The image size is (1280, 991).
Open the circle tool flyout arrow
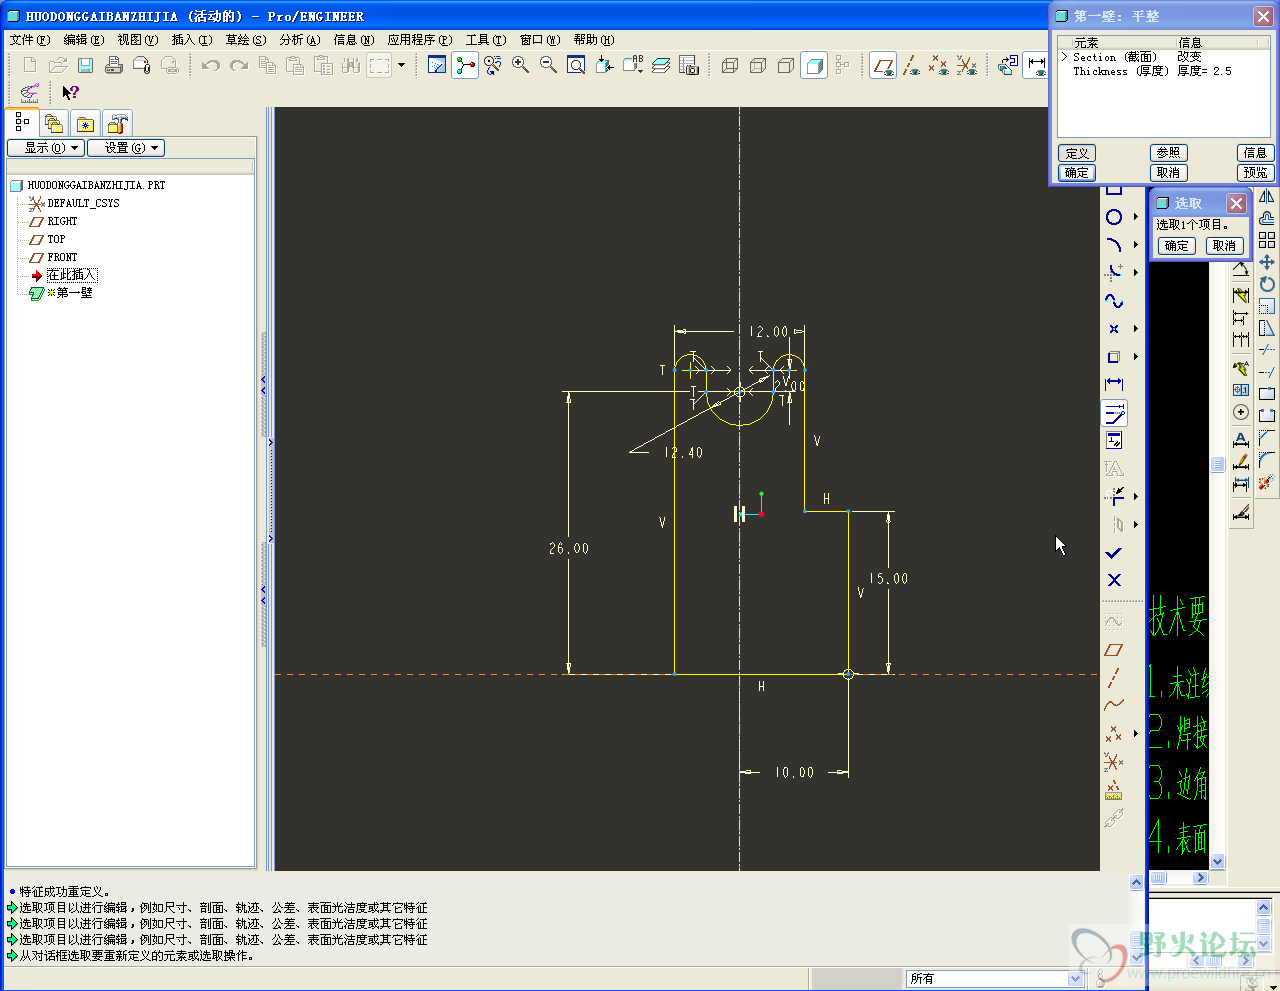coord(1136,217)
